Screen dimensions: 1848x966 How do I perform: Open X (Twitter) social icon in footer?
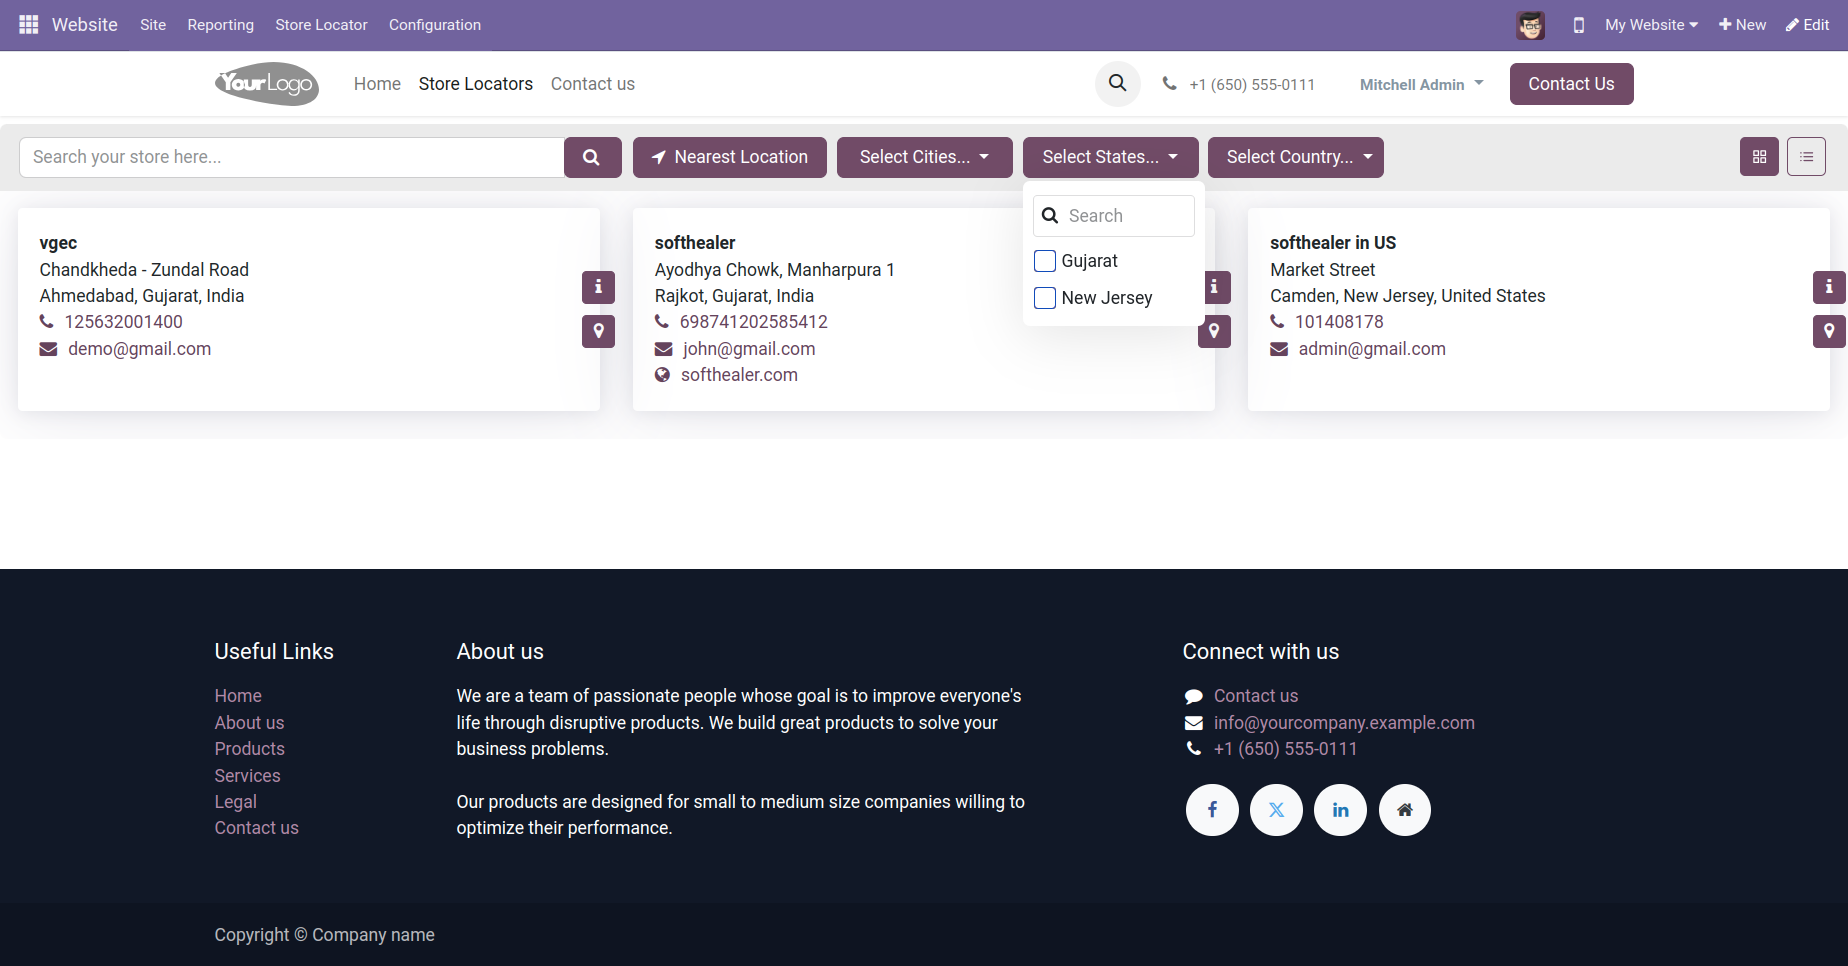[x=1276, y=810]
